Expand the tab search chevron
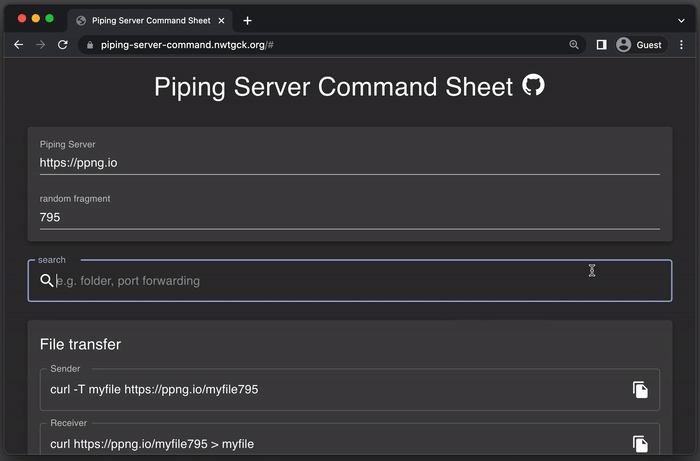 click(681, 20)
